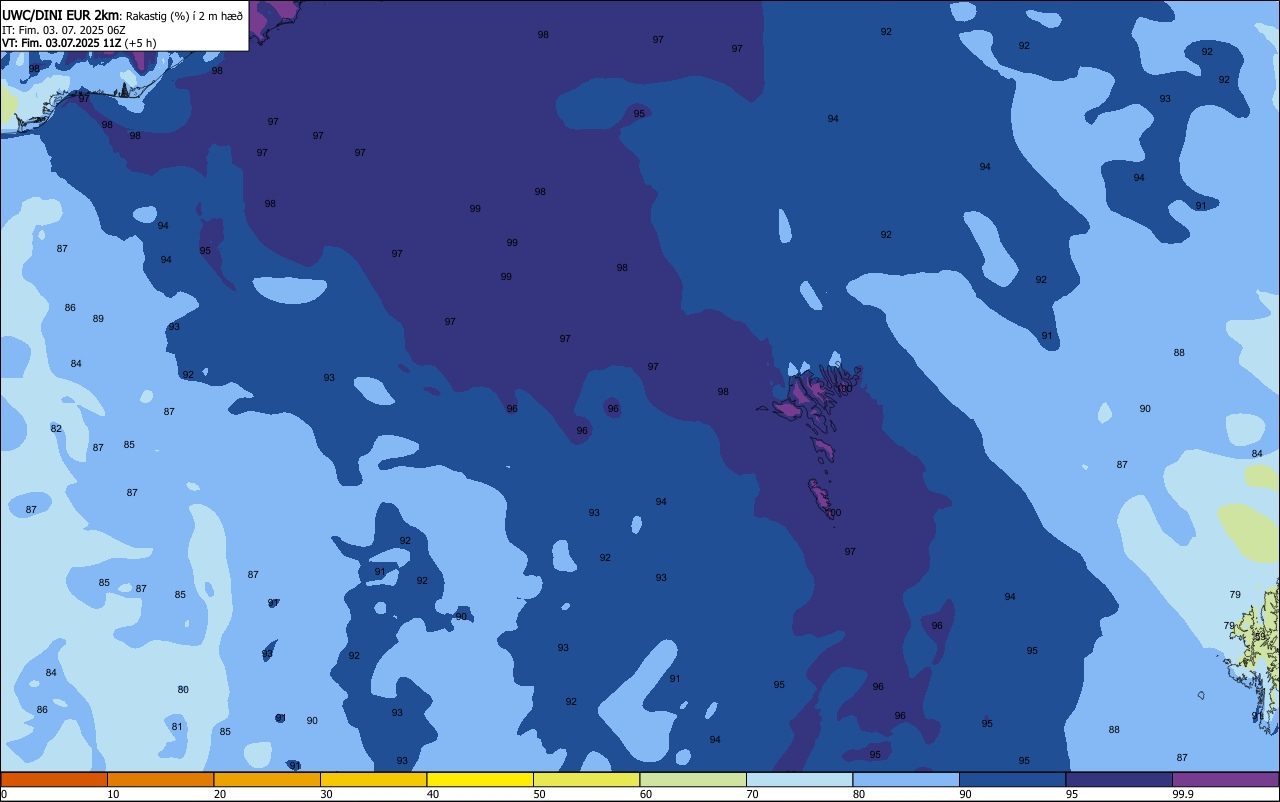This screenshot has height=802, width=1280.
Task: Select the 10–20 orange legend swatch
Action: [160, 779]
